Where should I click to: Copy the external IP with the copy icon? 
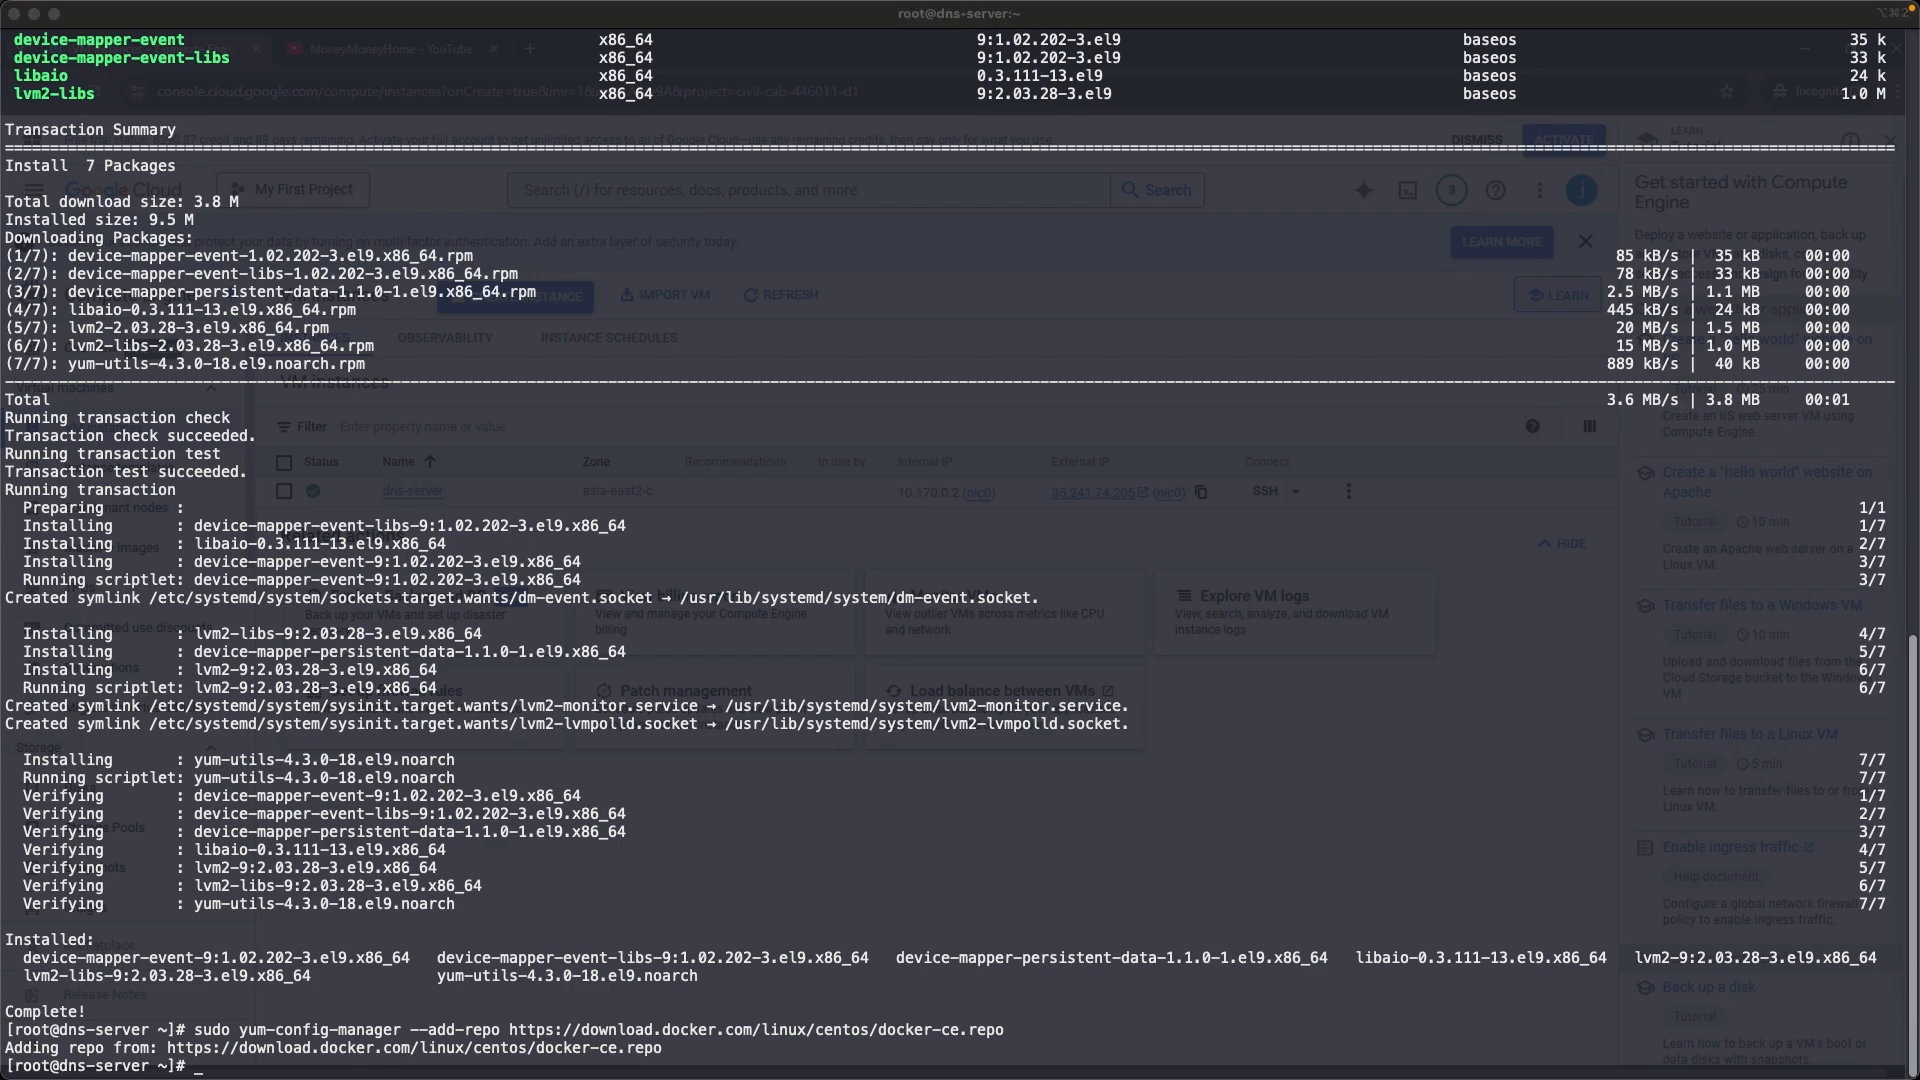pos(1201,492)
